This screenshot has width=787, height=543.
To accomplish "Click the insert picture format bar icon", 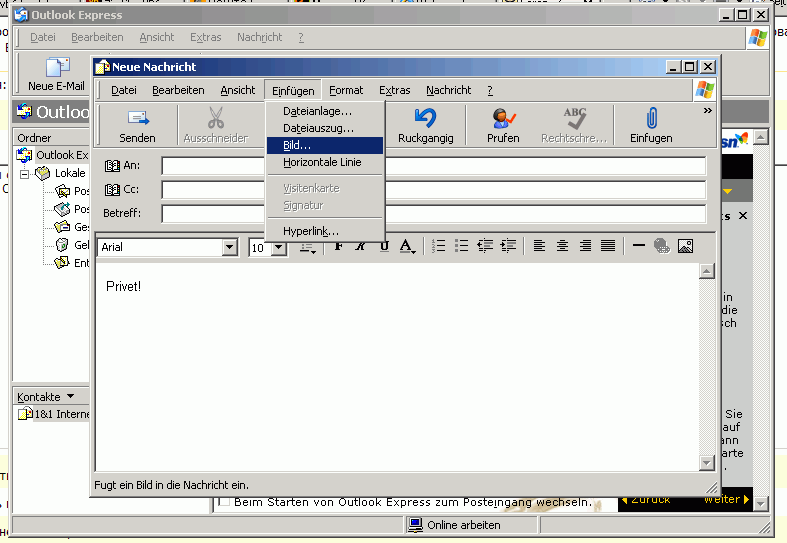I will (686, 246).
